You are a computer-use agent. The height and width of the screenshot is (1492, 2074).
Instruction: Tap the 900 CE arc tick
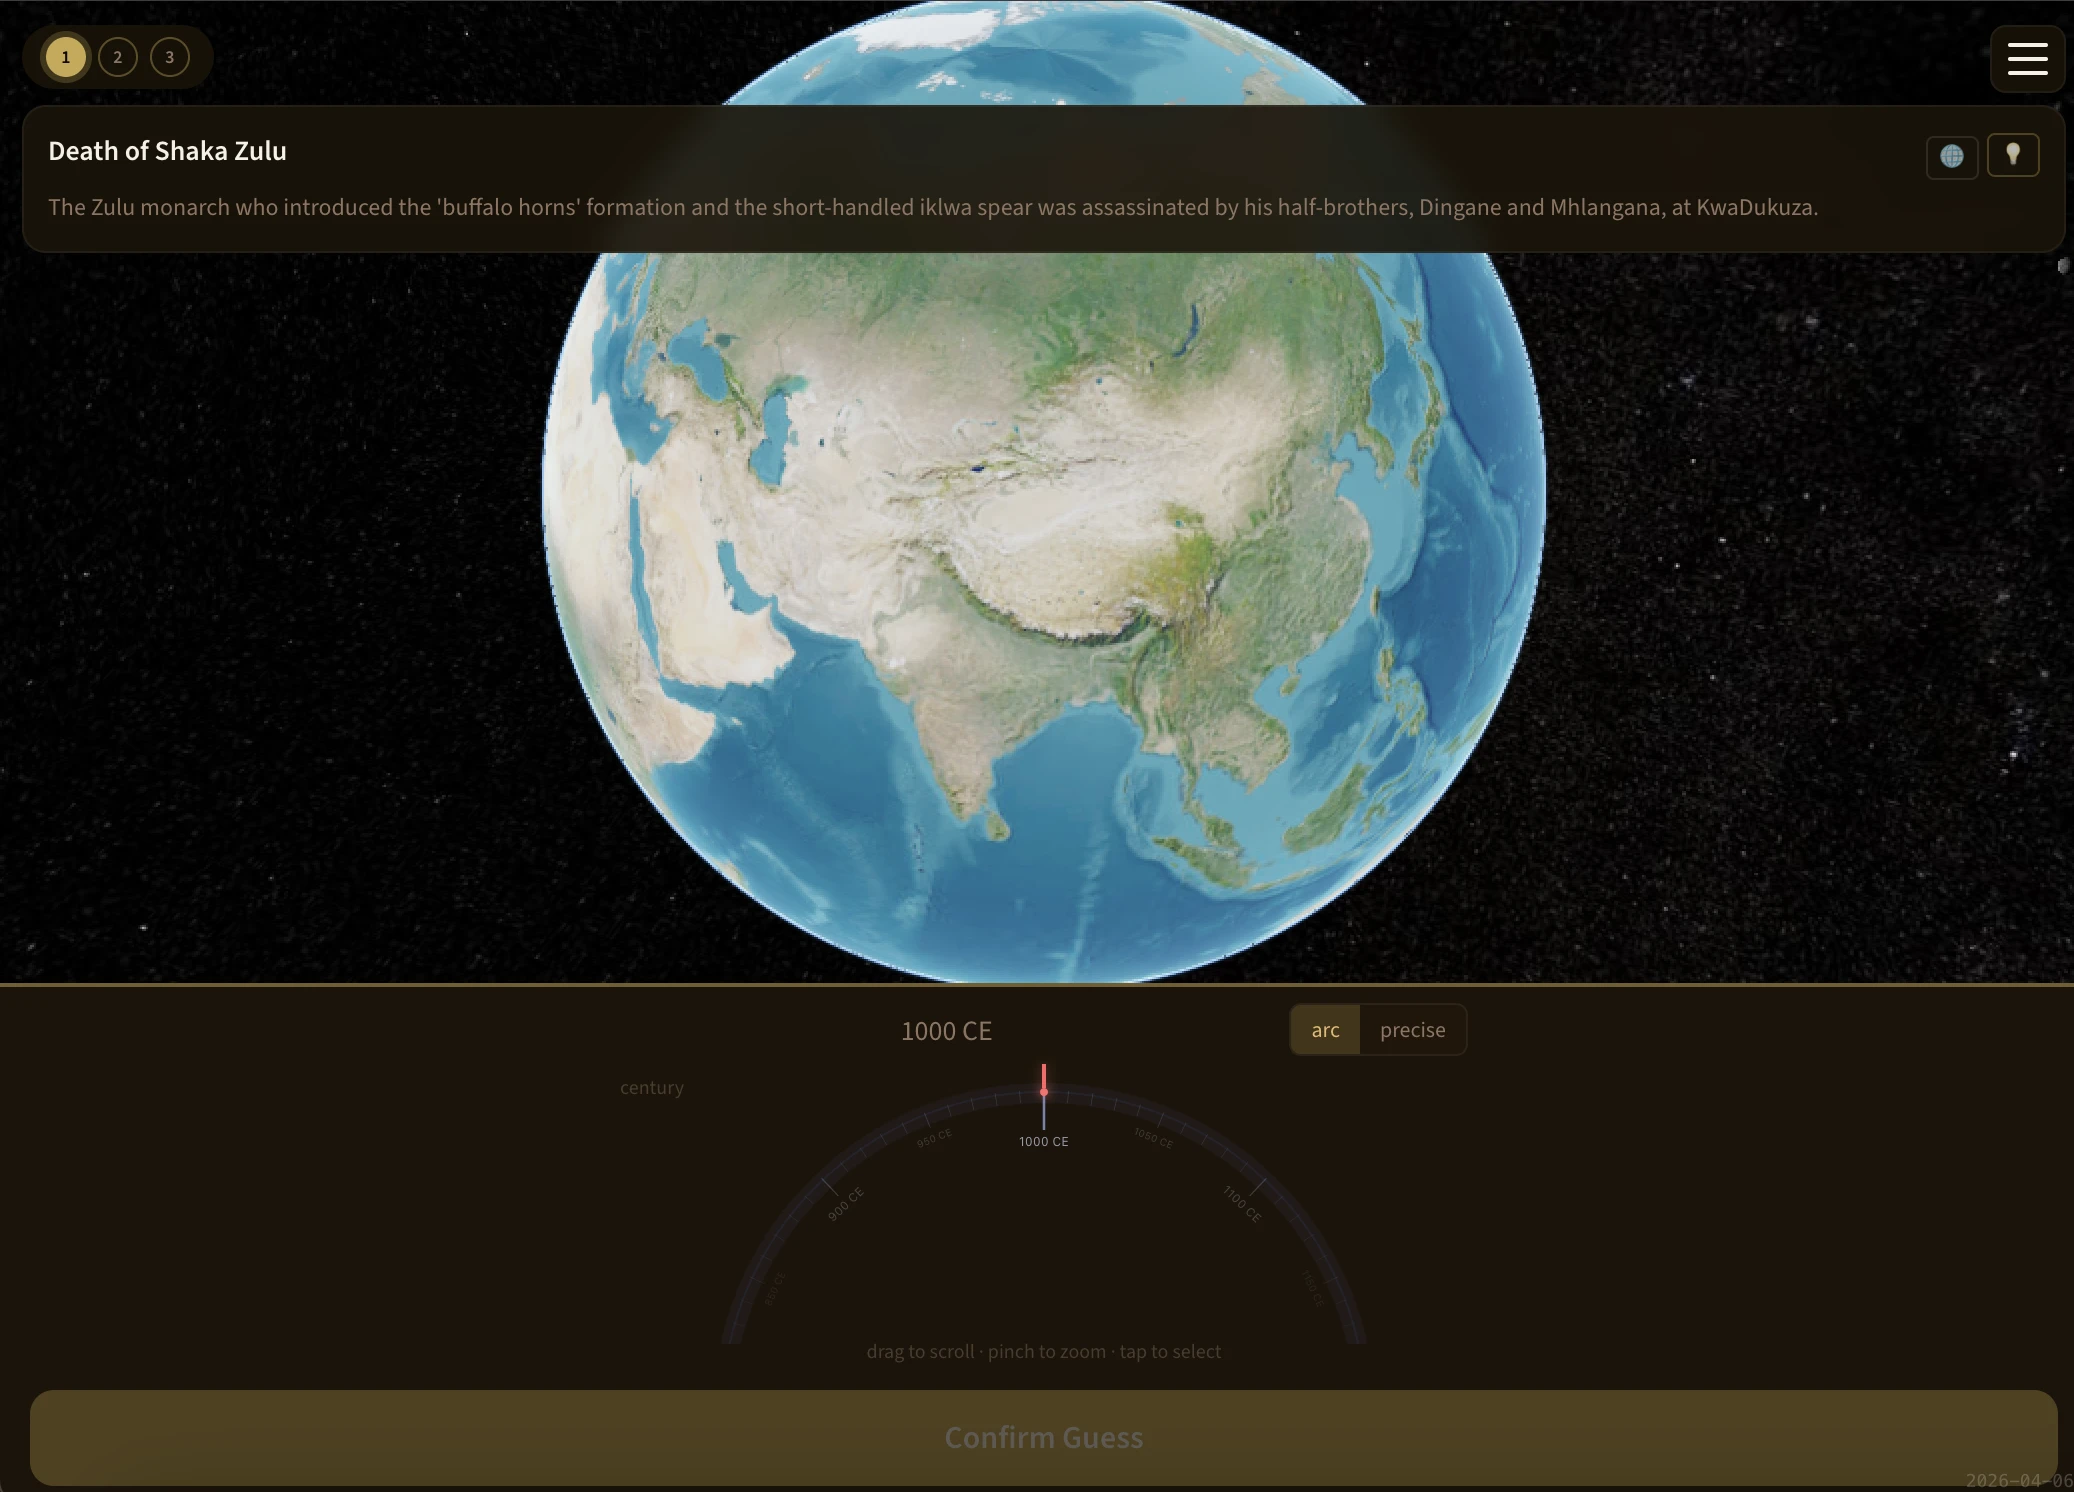(x=829, y=1186)
